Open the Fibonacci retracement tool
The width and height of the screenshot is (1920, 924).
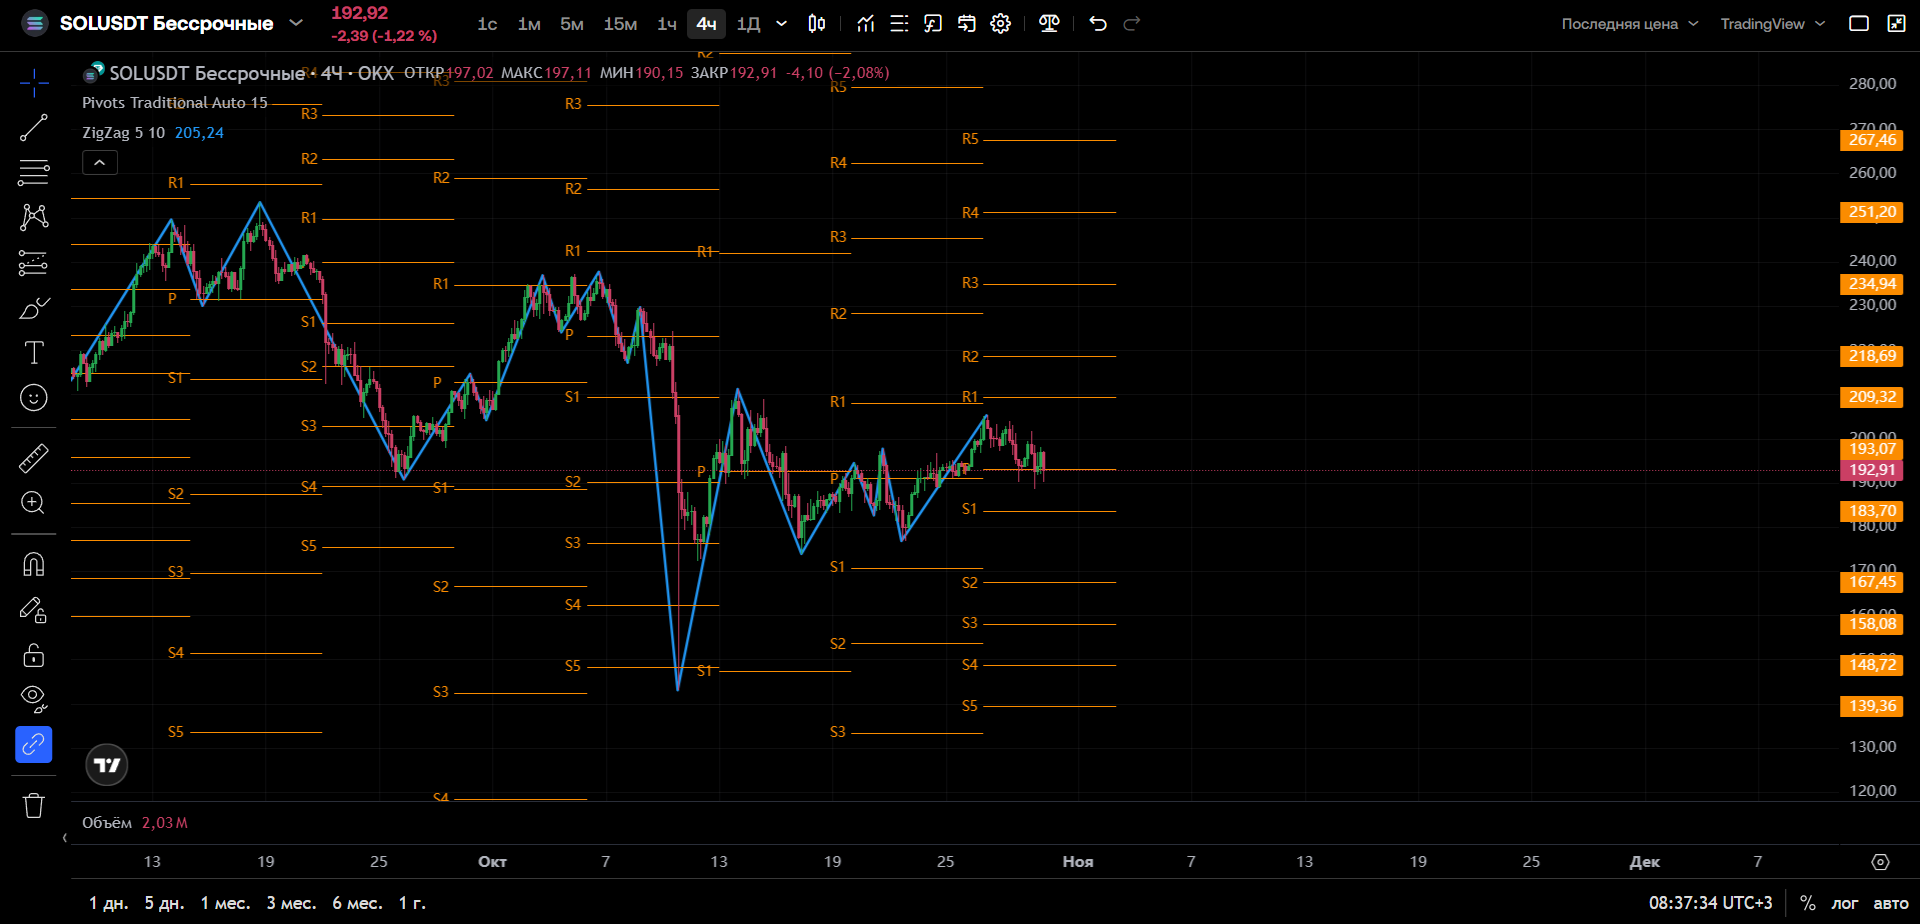coord(34,173)
